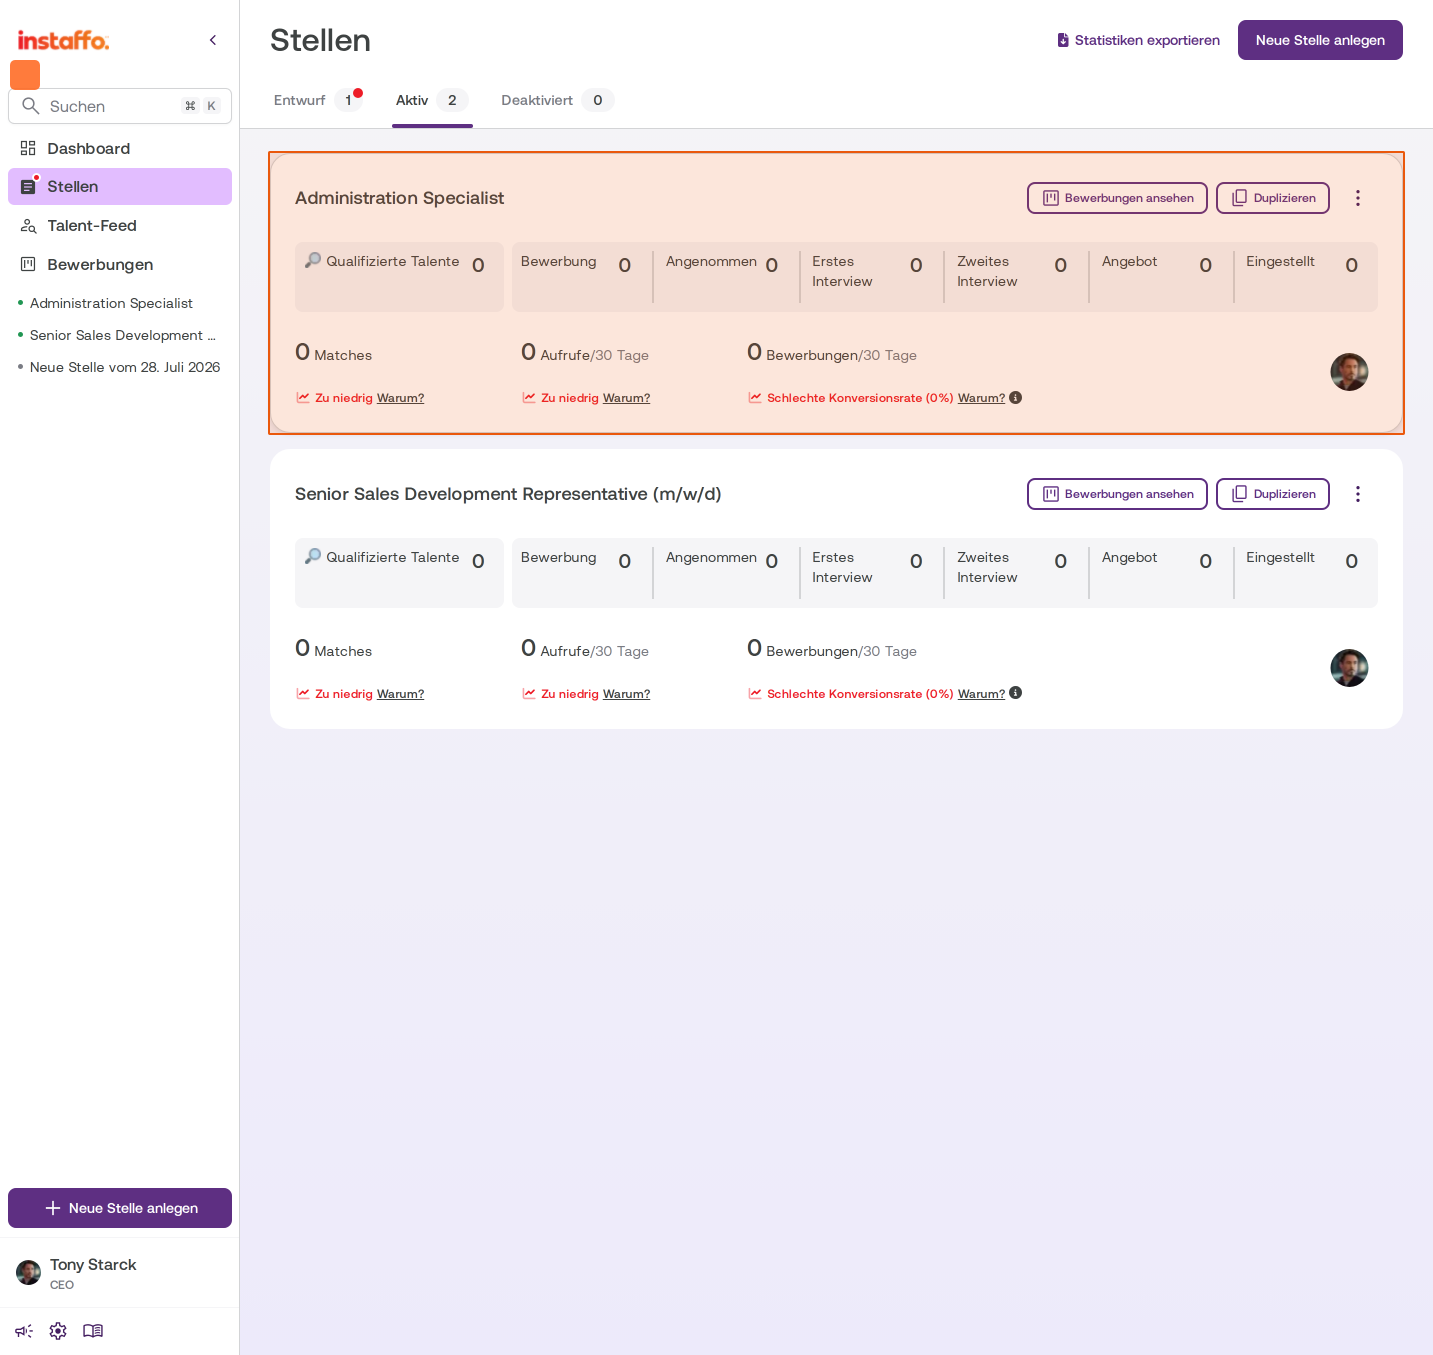Click recruiter avatar on Senior Sales card
Viewport: 1433px width, 1355px height.
tap(1349, 668)
